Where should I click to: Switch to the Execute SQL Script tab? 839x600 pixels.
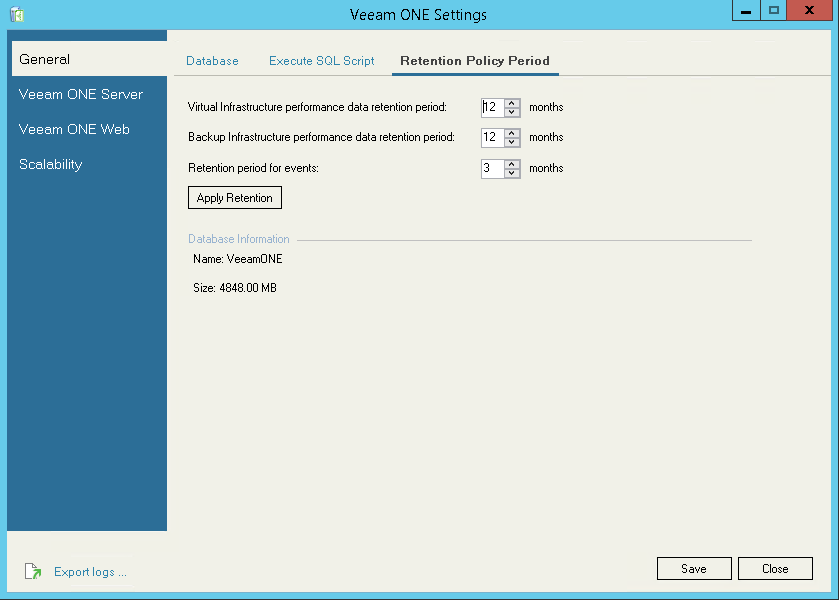coord(322,60)
